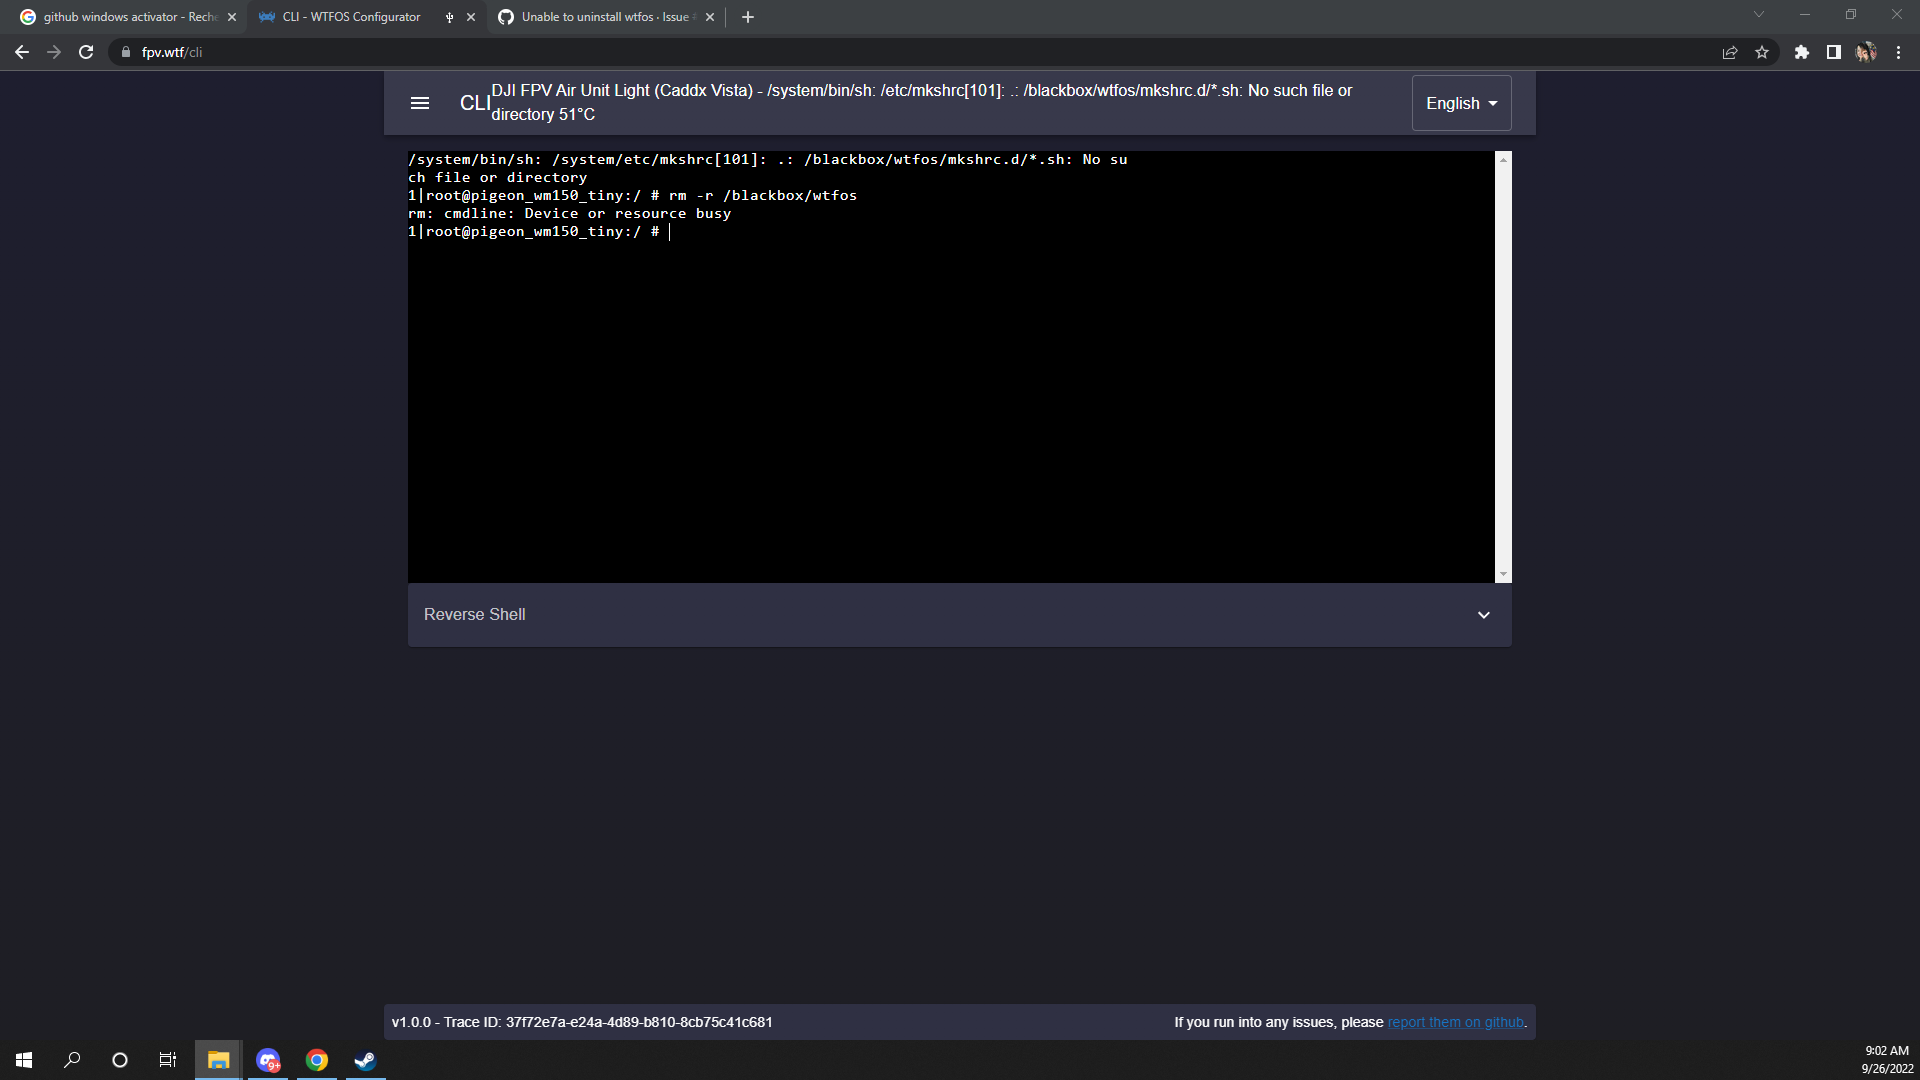Click the browser profile avatar
This screenshot has width=1920, height=1080.
click(x=1867, y=52)
